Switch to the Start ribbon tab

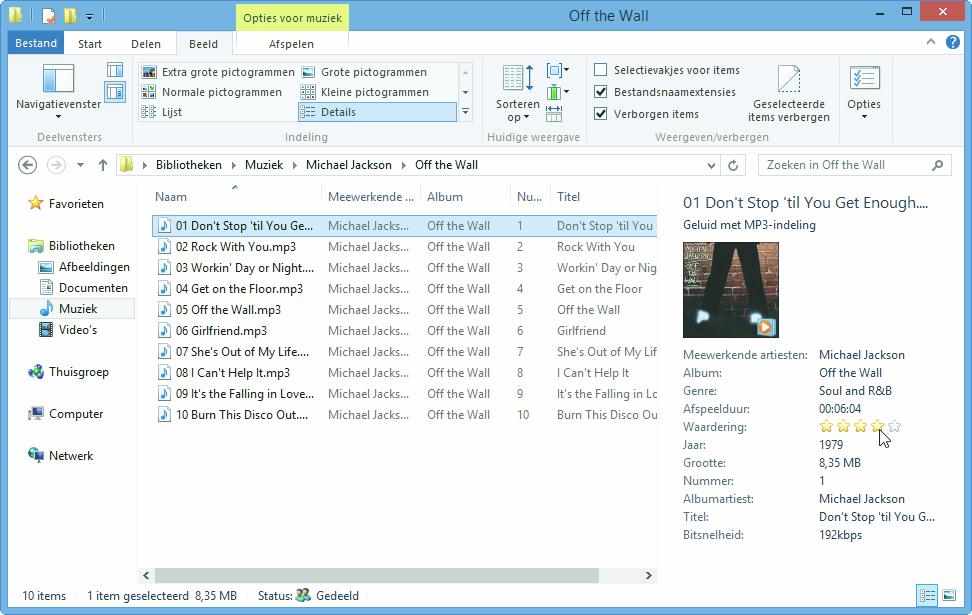coord(90,43)
